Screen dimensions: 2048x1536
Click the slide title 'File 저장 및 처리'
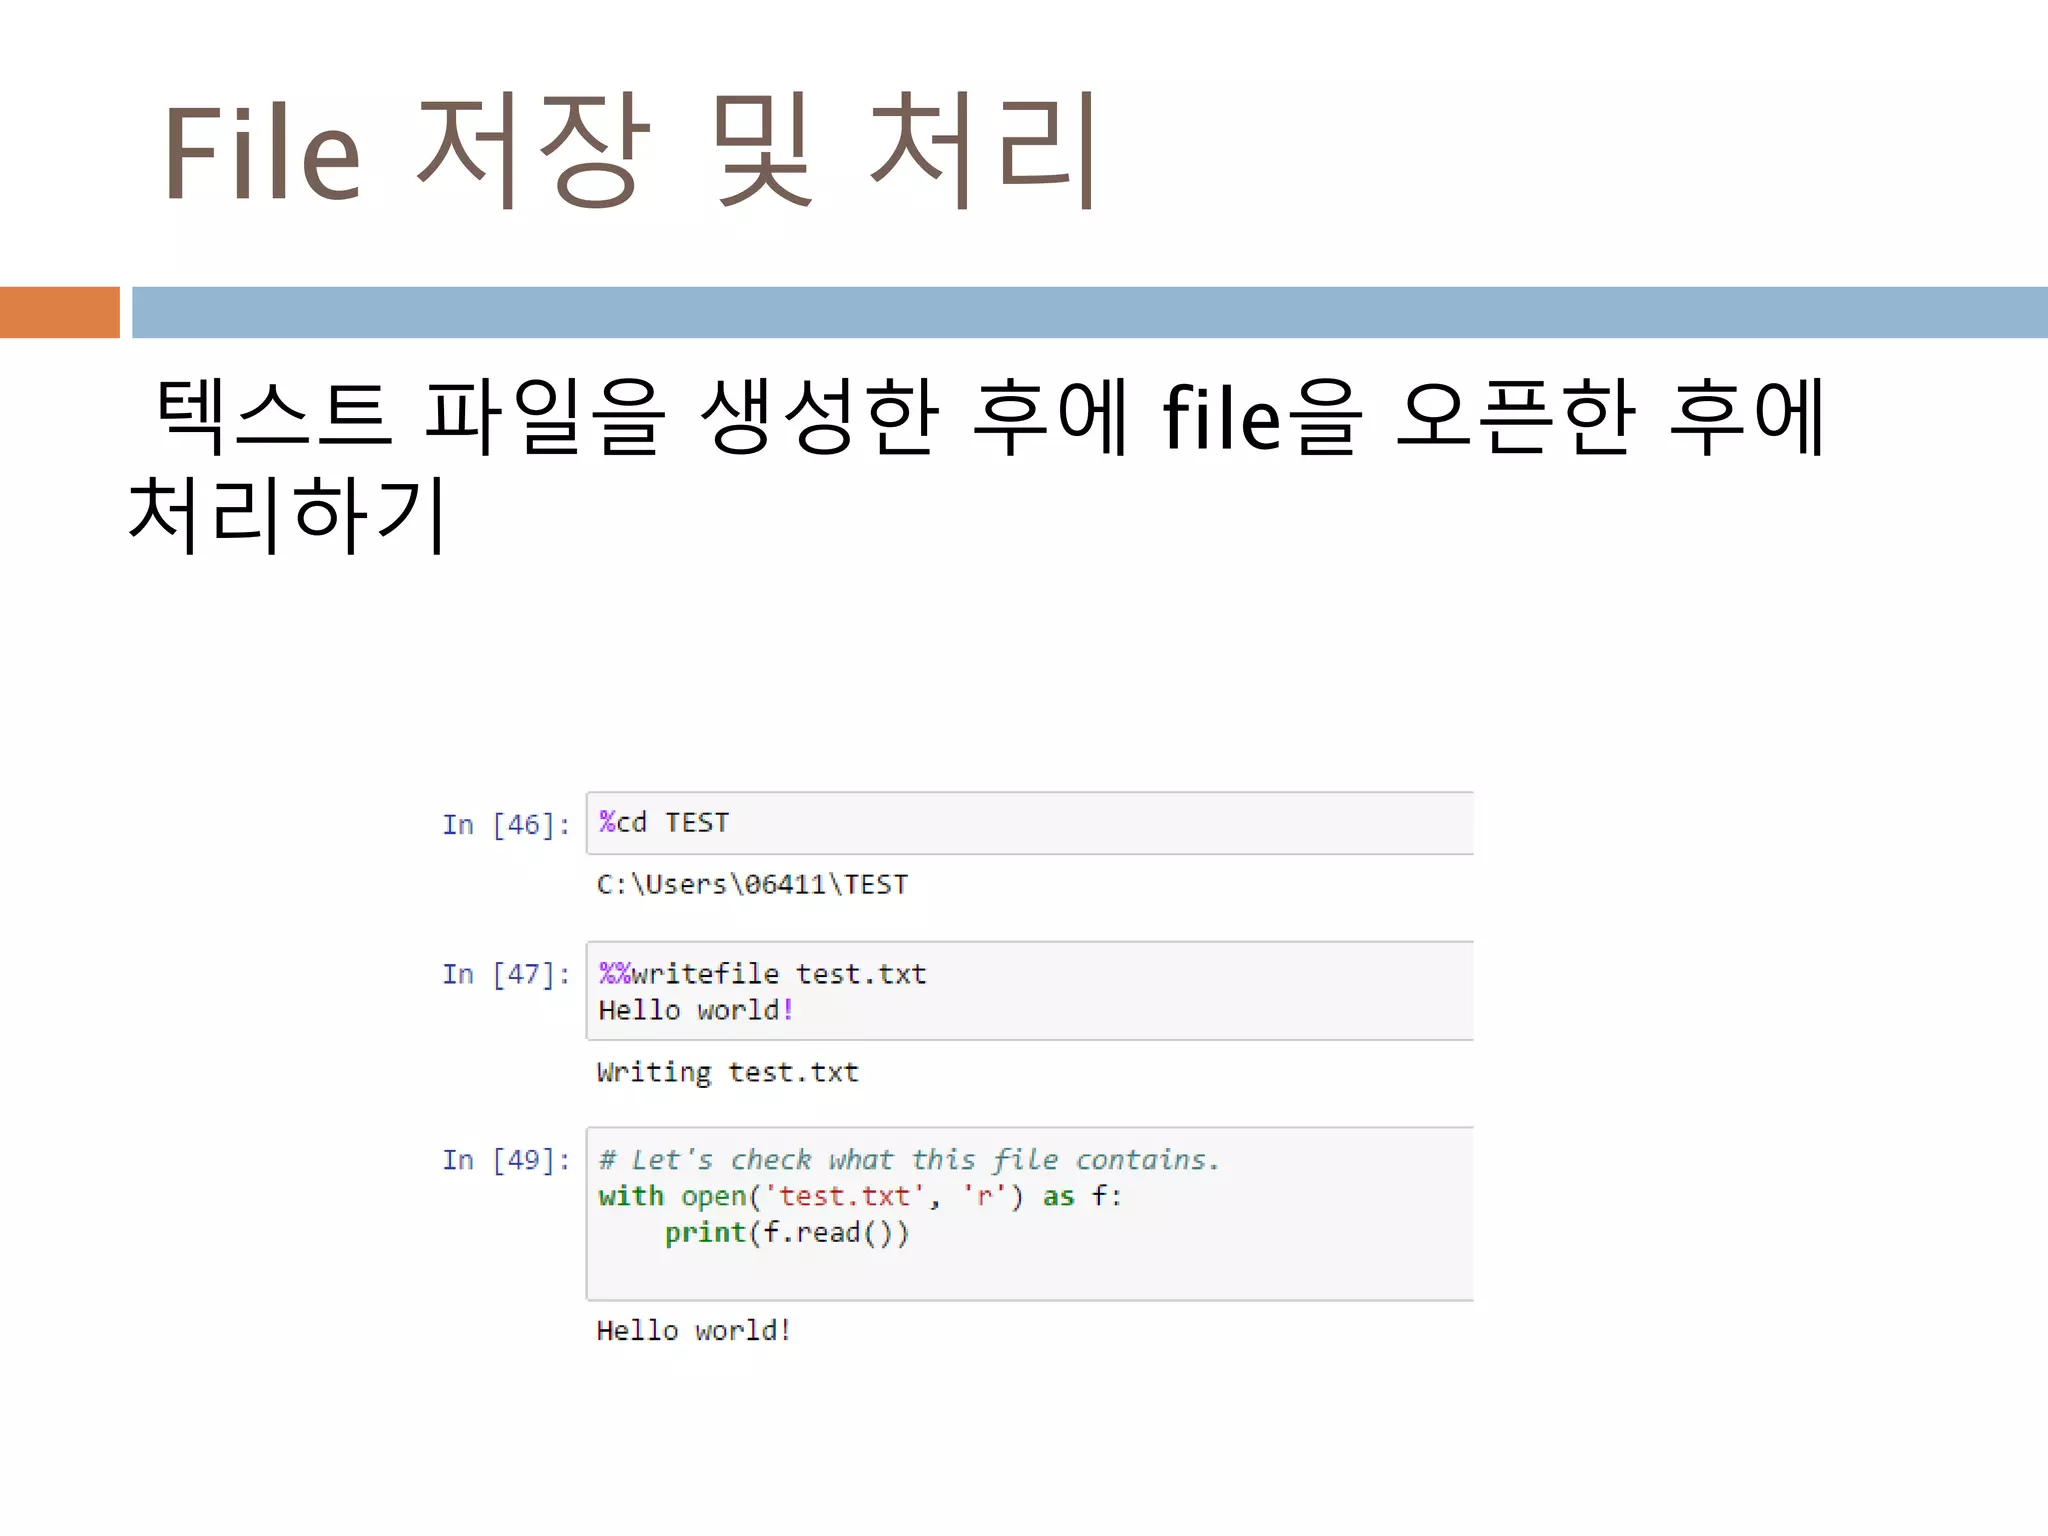pyautogui.click(x=632, y=150)
